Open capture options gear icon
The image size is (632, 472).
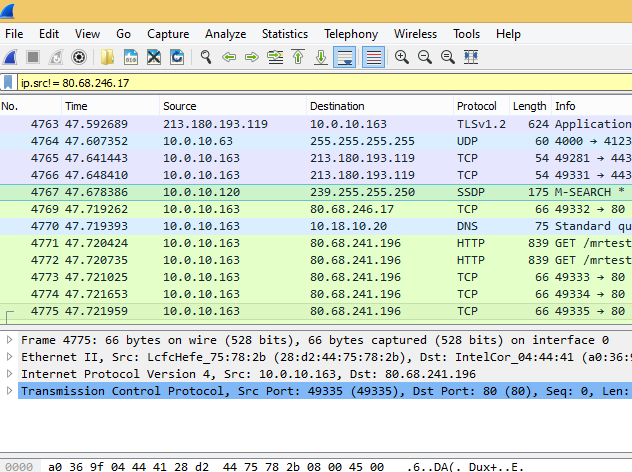79,57
